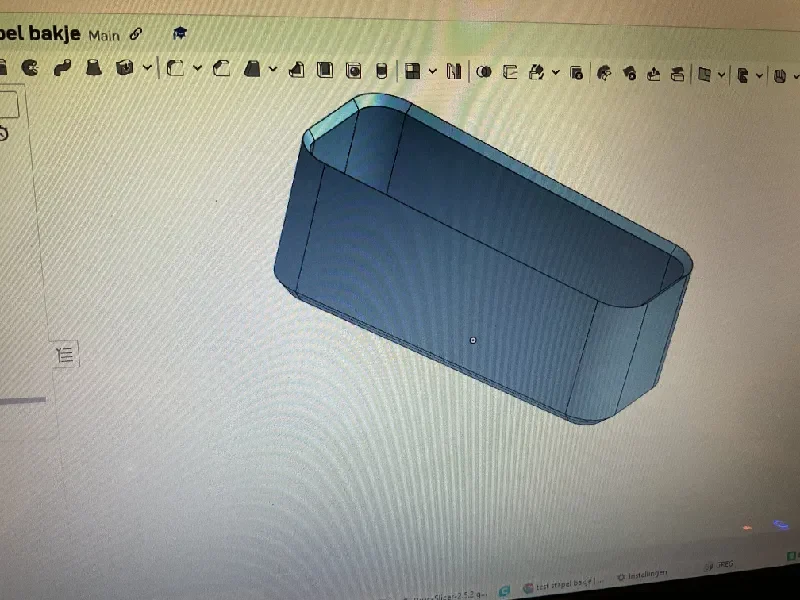Screen dimensions: 800x600
Task: Toggle the feature list panel icon
Action: pos(65,354)
